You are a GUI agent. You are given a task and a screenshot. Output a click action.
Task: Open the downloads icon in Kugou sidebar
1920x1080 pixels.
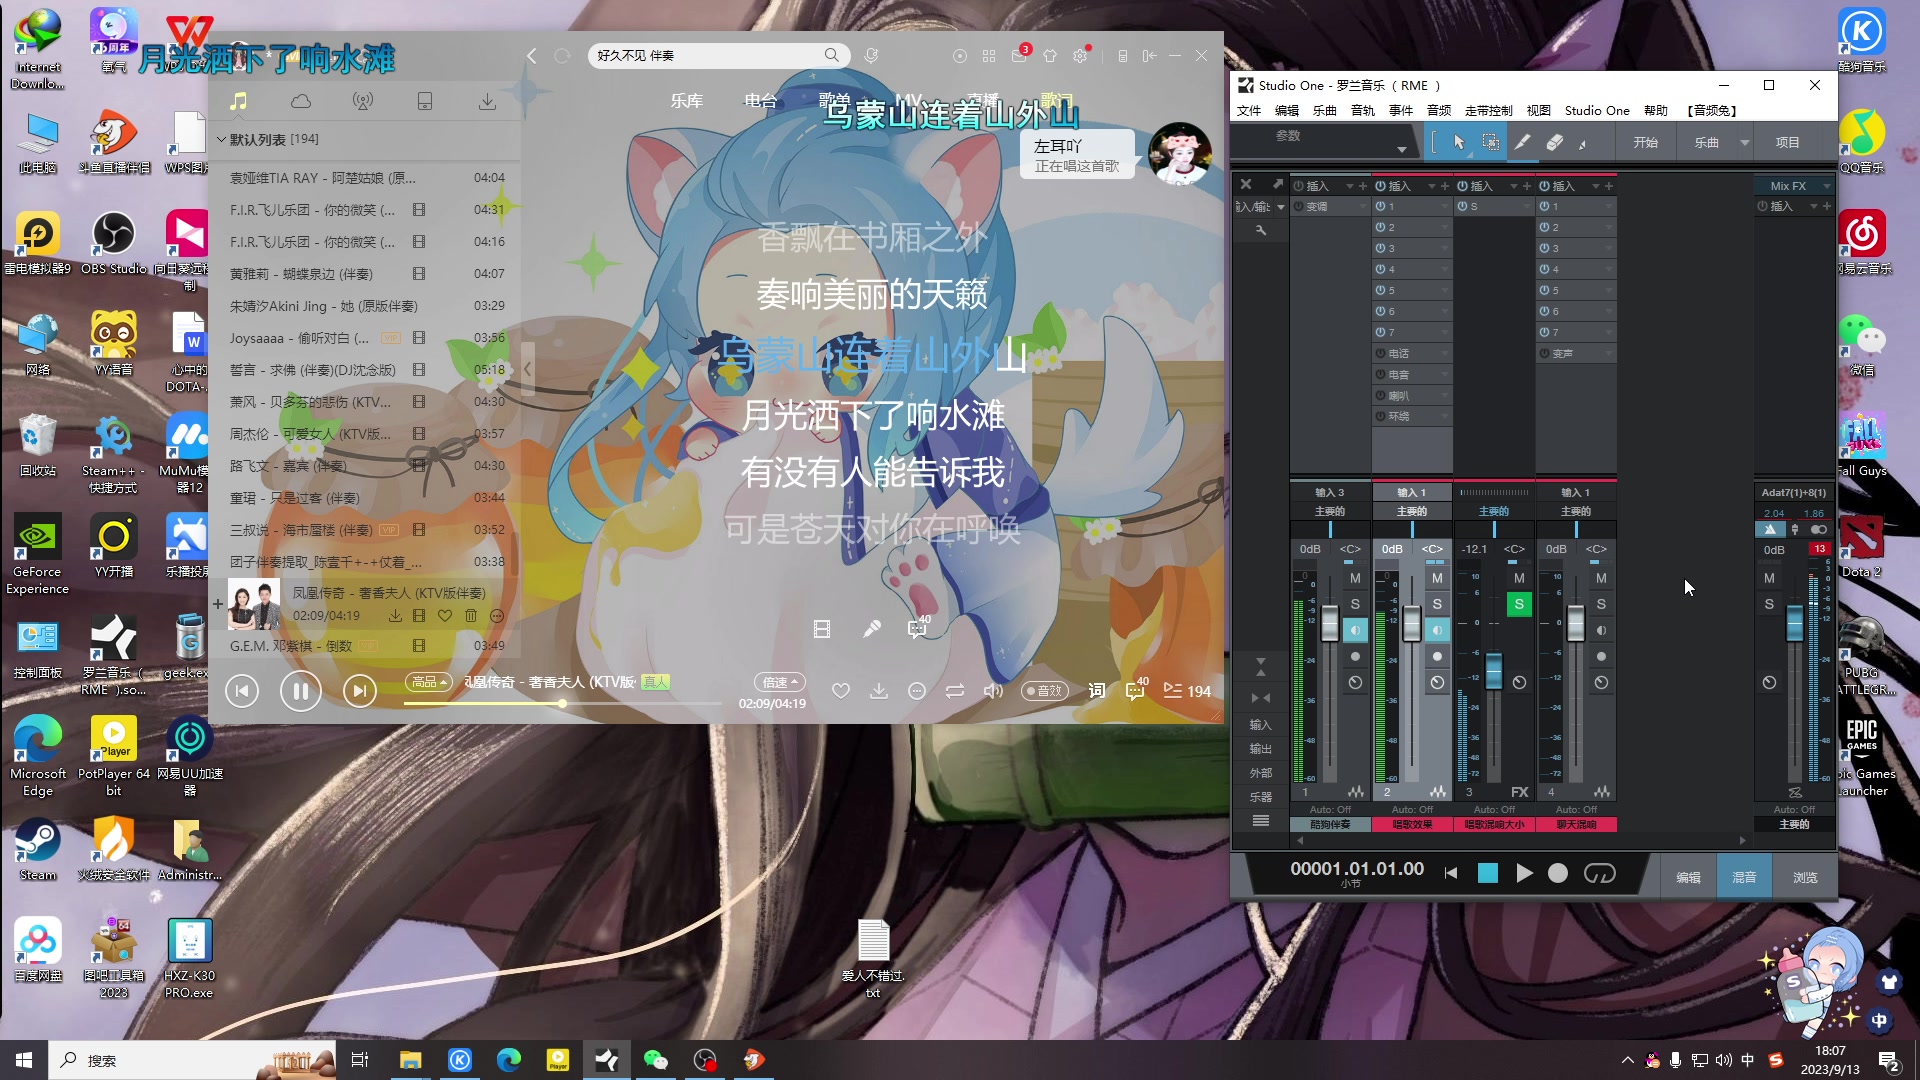(x=487, y=101)
